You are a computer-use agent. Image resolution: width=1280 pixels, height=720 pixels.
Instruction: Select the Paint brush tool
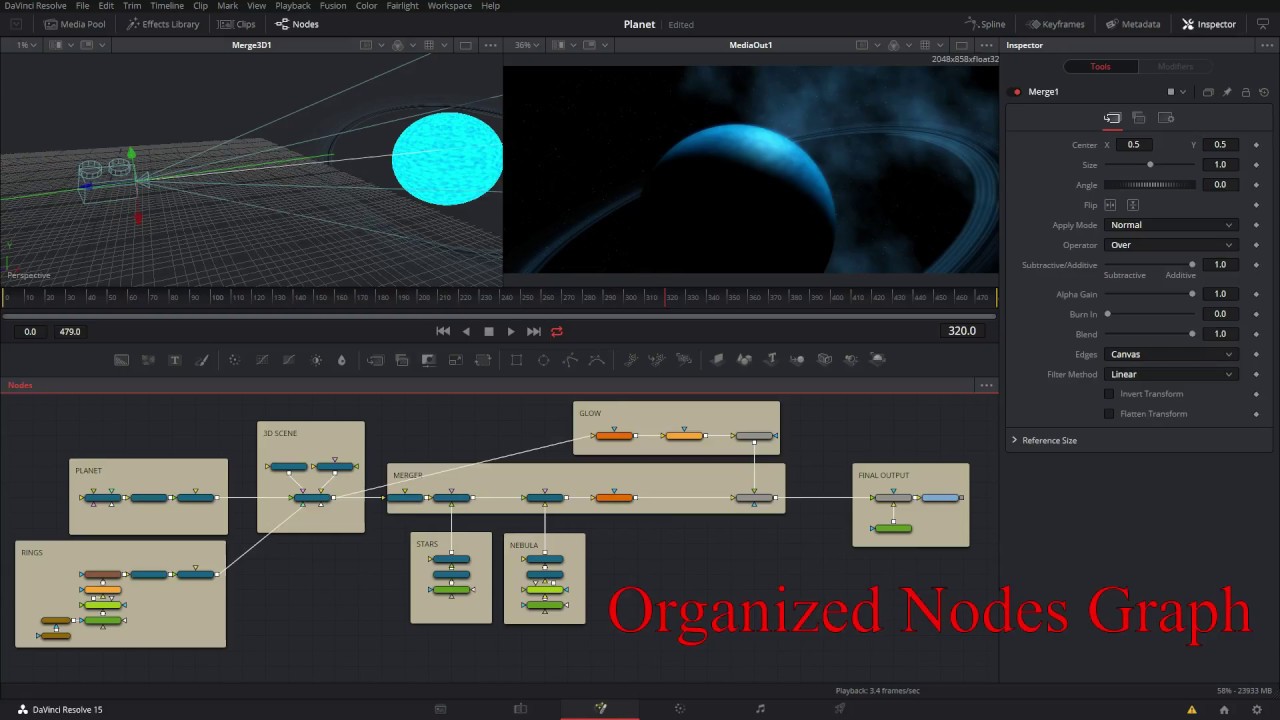point(201,360)
